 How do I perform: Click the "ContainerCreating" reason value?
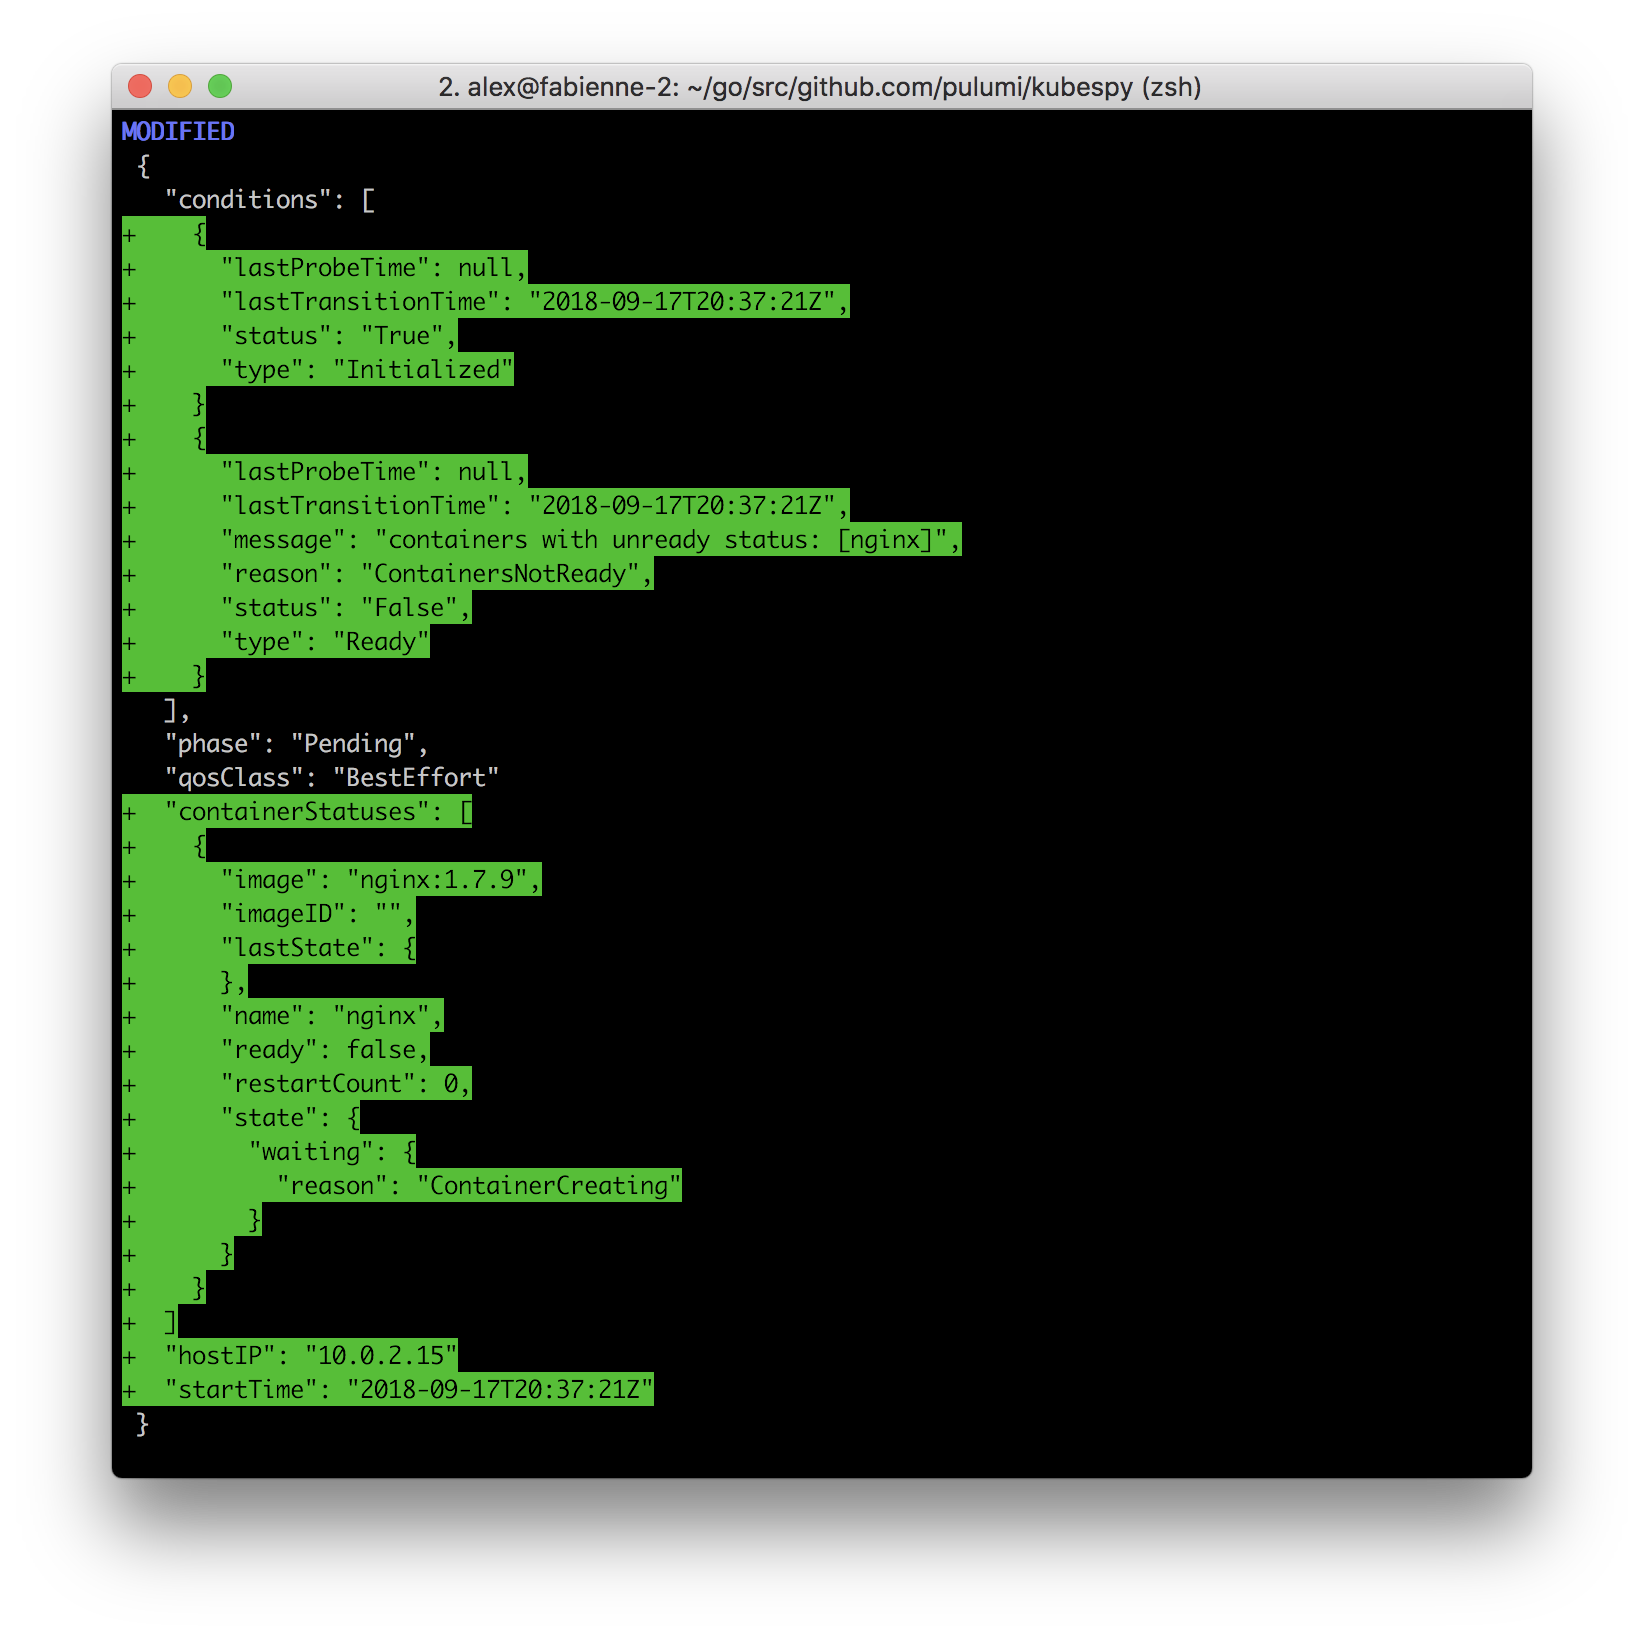(548, 1186)
